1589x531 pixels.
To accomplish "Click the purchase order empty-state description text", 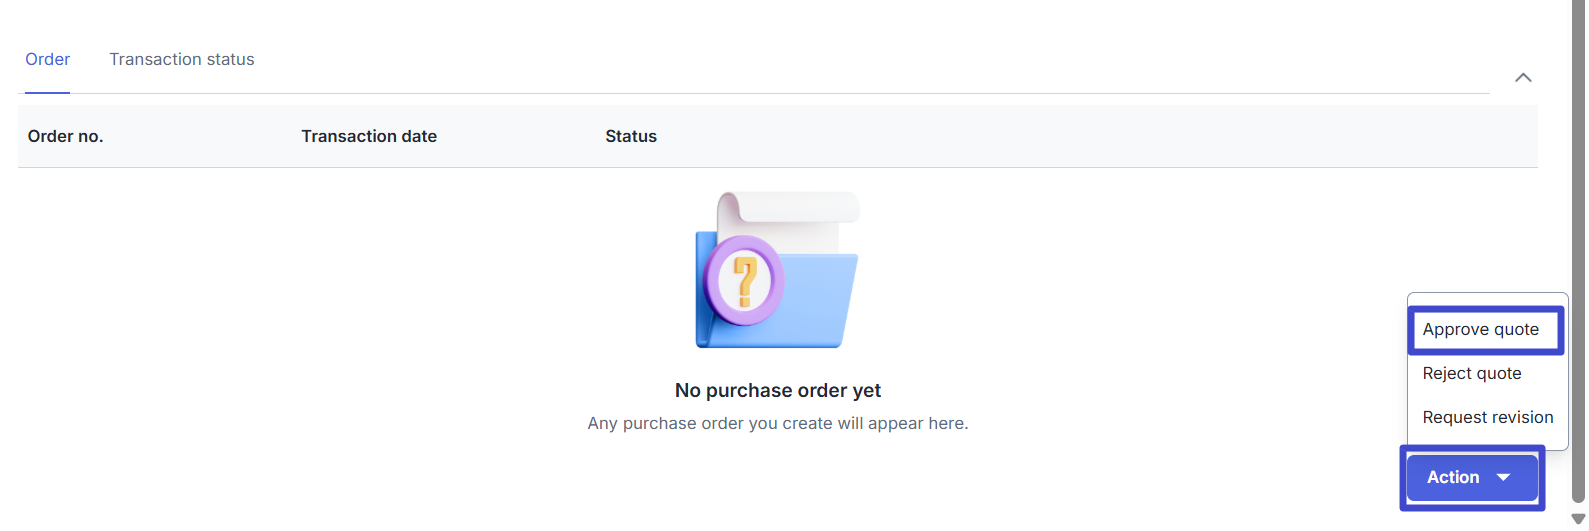I will coord(778,424).
